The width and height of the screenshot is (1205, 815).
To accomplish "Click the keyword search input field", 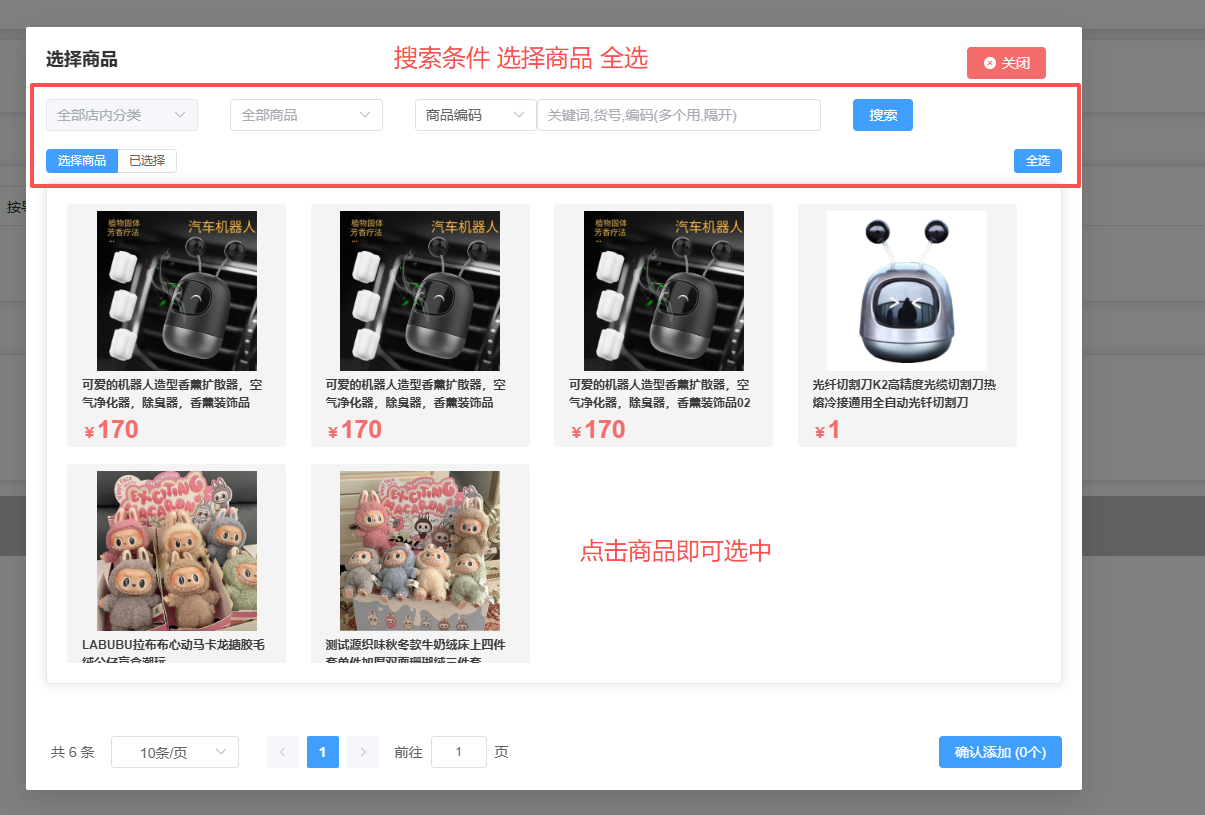I will point(678,115).
